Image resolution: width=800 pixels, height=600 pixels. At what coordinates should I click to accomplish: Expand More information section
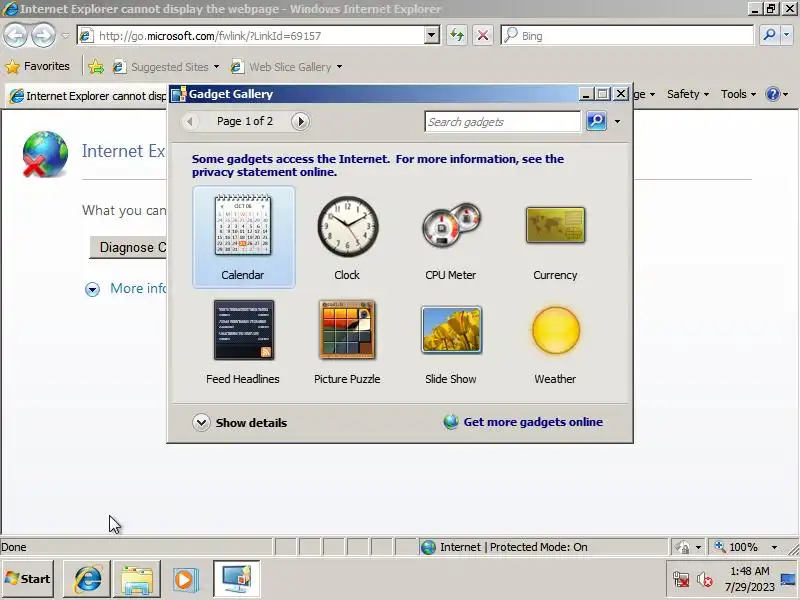(x=92, y=289)
